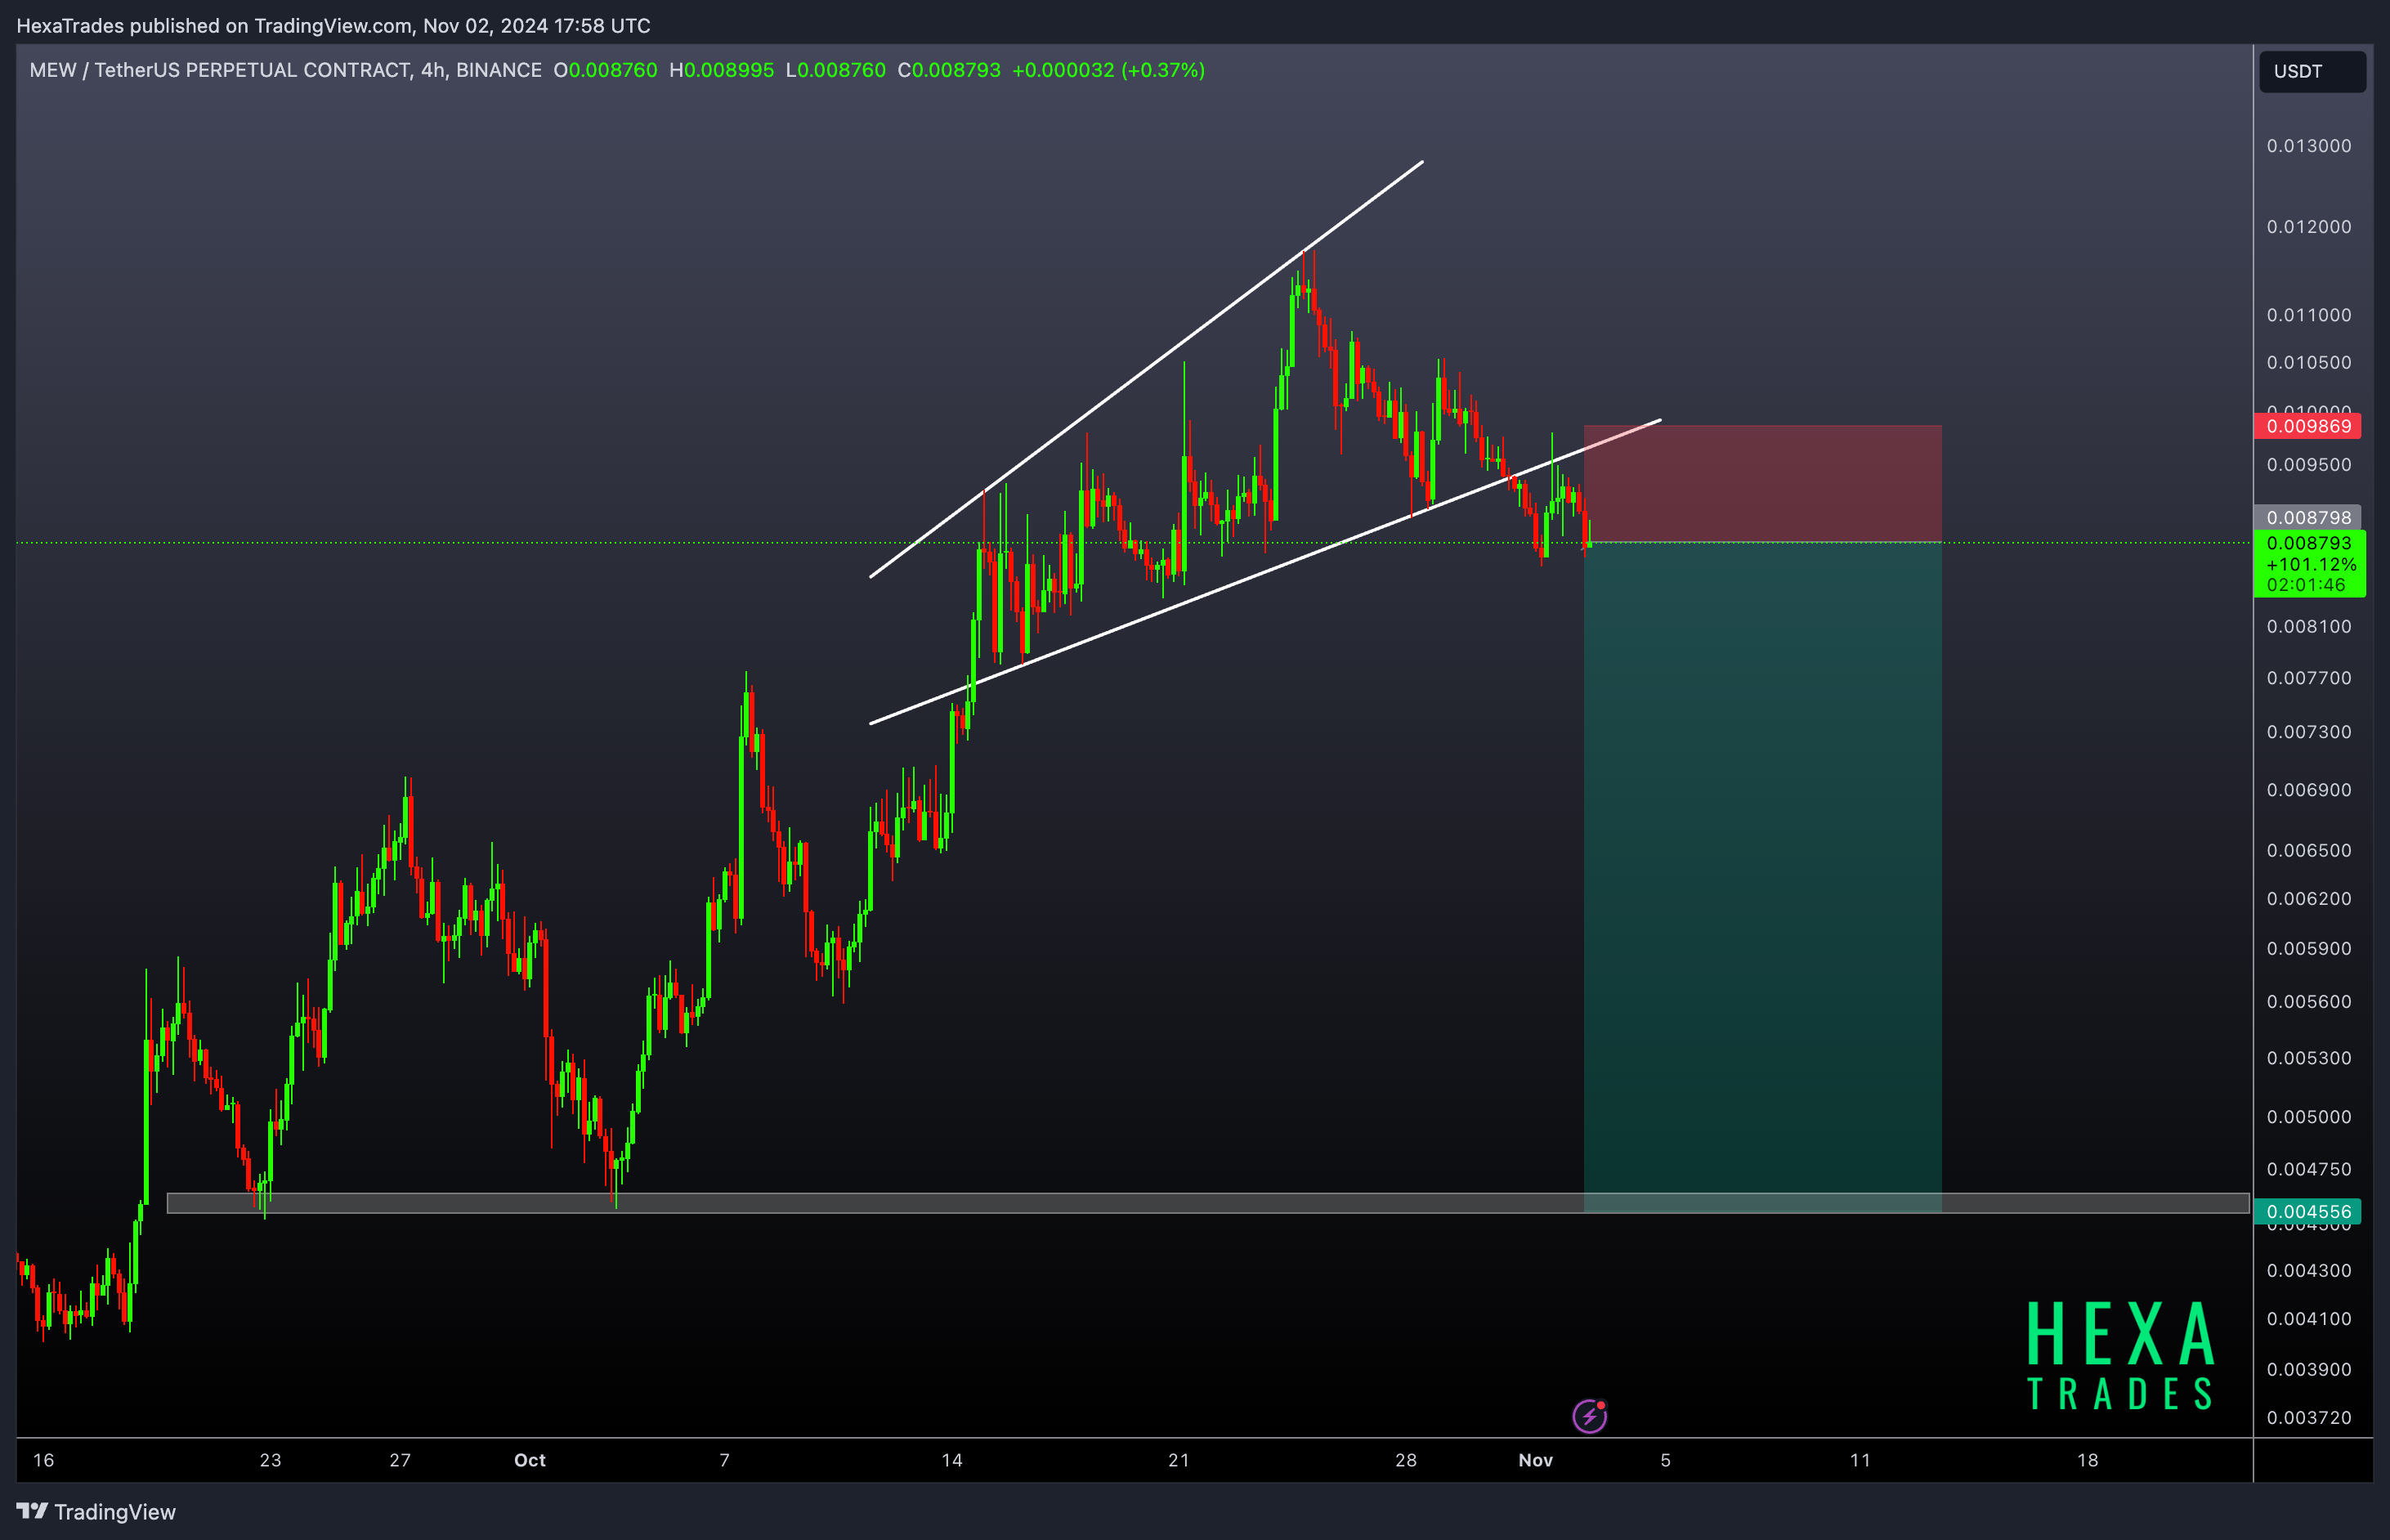The width and height of the screenshot is (2390, 1540).
Task: Click the green 0.008793 current price label
Action: [x=2310, y=564]
